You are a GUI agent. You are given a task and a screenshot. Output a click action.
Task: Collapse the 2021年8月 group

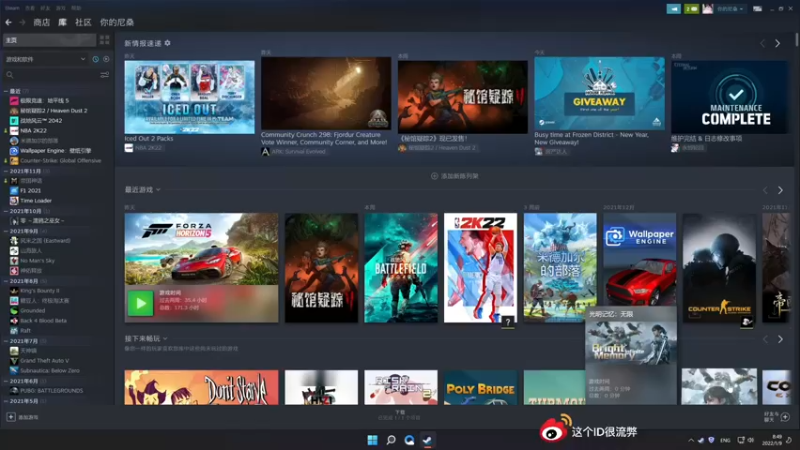[6, 281]
